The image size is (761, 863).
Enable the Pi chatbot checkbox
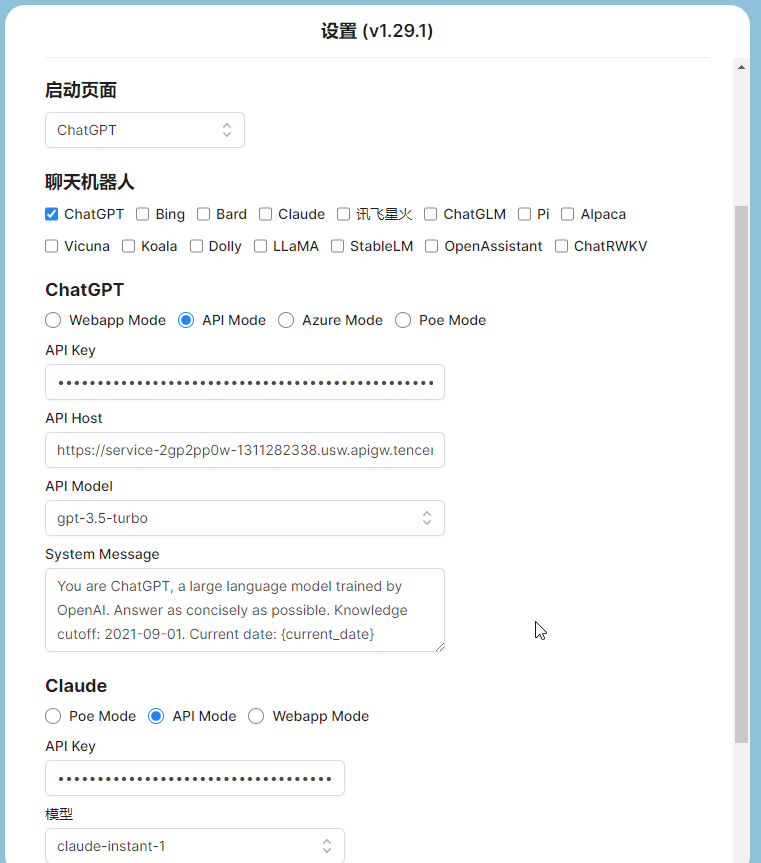click(x=524, y=214)
